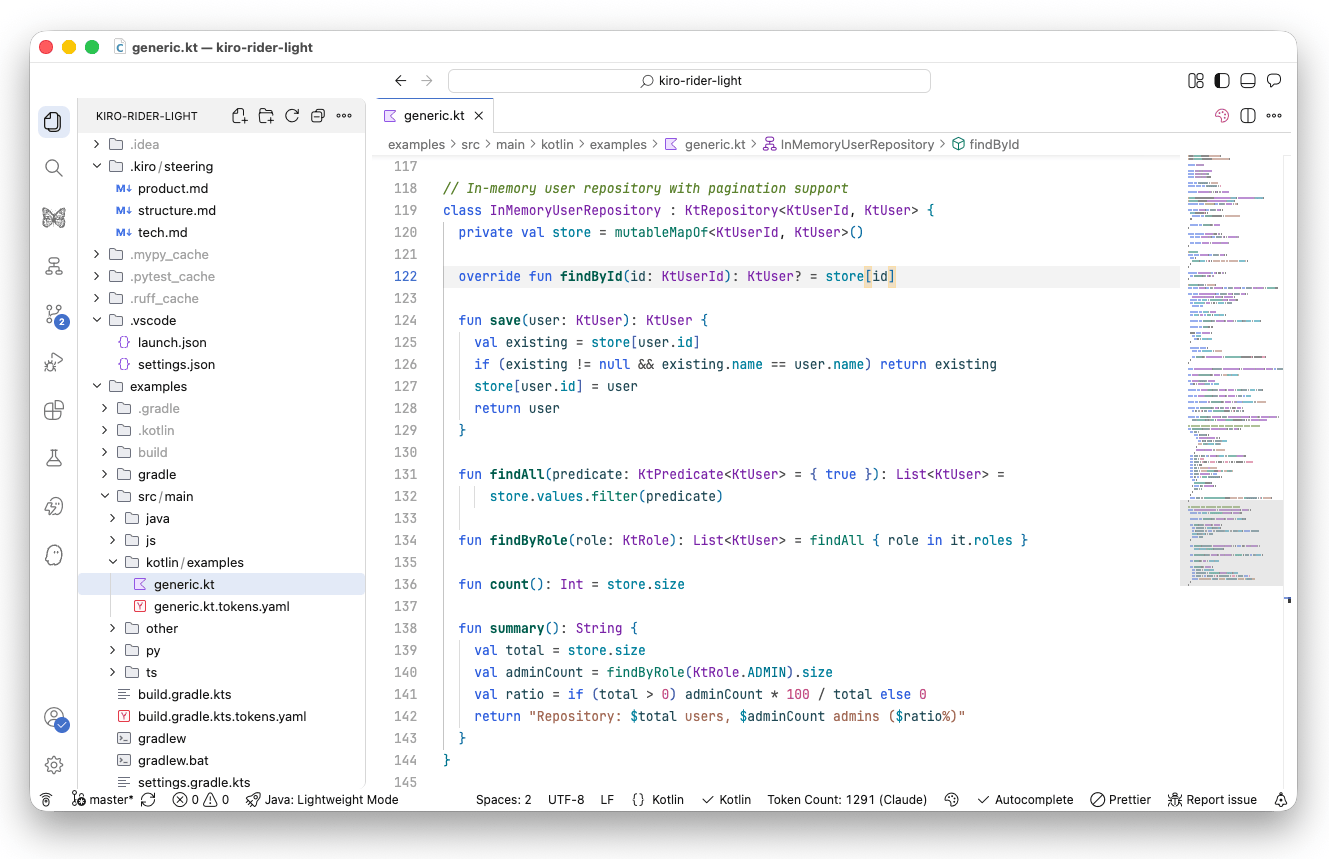Collapse all folders in explorer
1329x859 pixels.
pyautogui.click(x=318, y=116)
